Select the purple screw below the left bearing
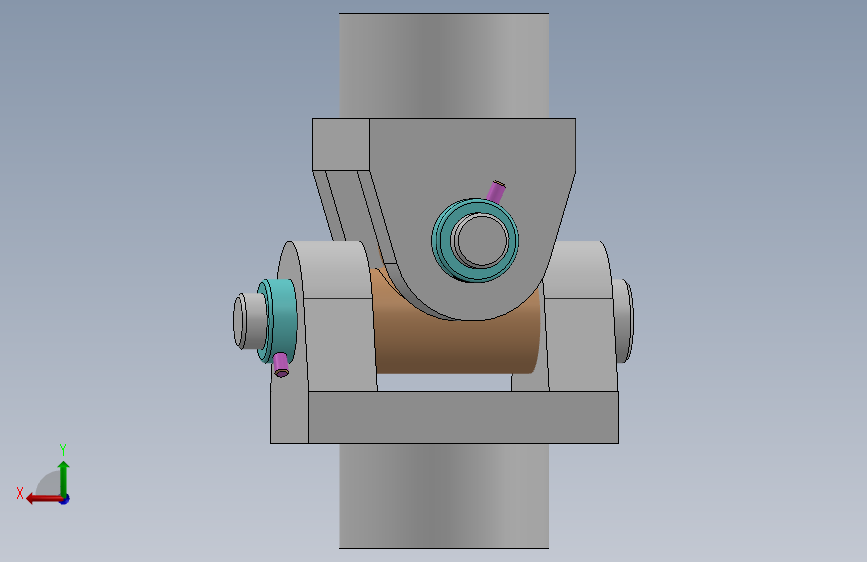 (281, 365)
